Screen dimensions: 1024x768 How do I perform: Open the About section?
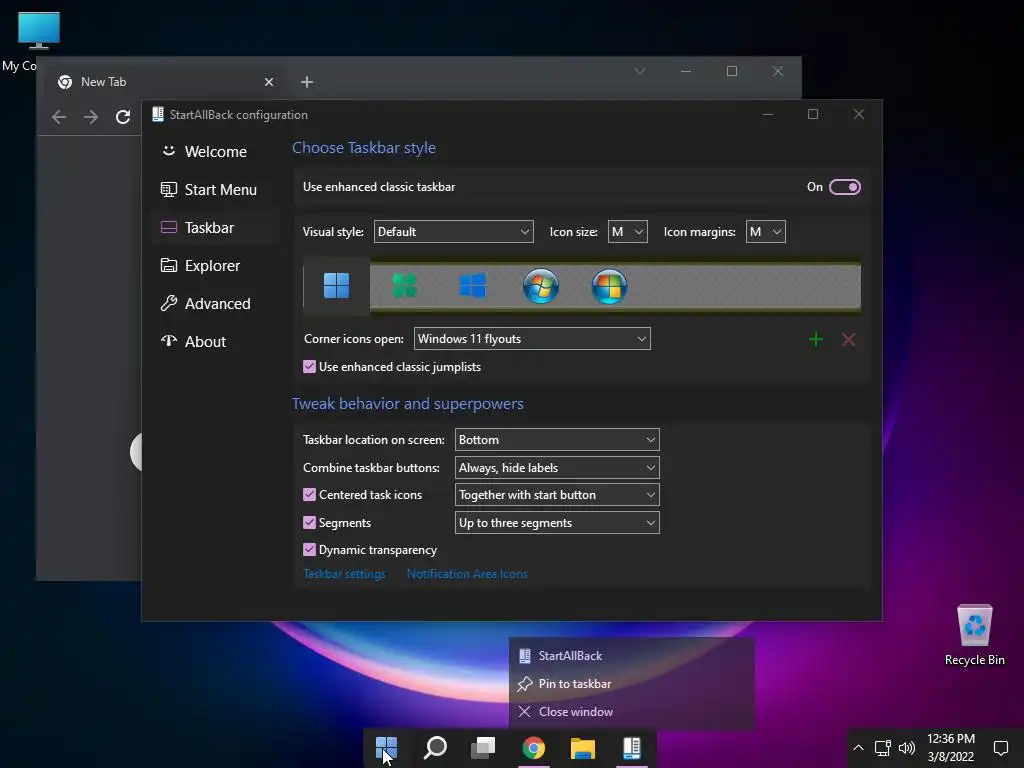click(x=215, y=342)
